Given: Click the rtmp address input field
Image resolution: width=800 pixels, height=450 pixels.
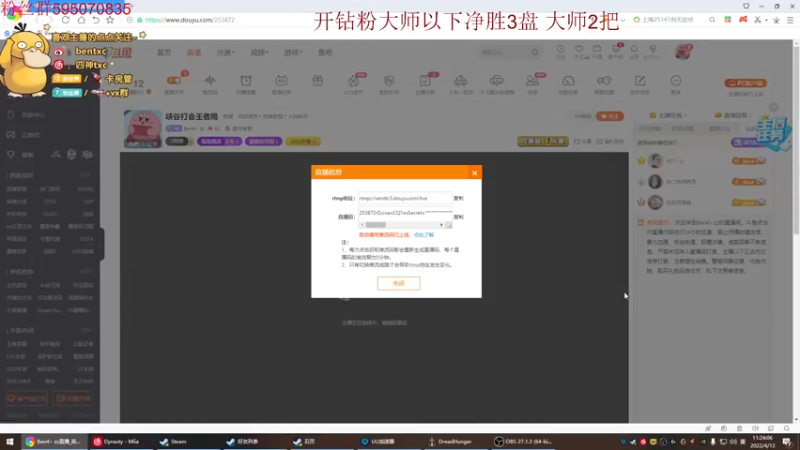Looking at the screenshot, I should tap(405, 198).
